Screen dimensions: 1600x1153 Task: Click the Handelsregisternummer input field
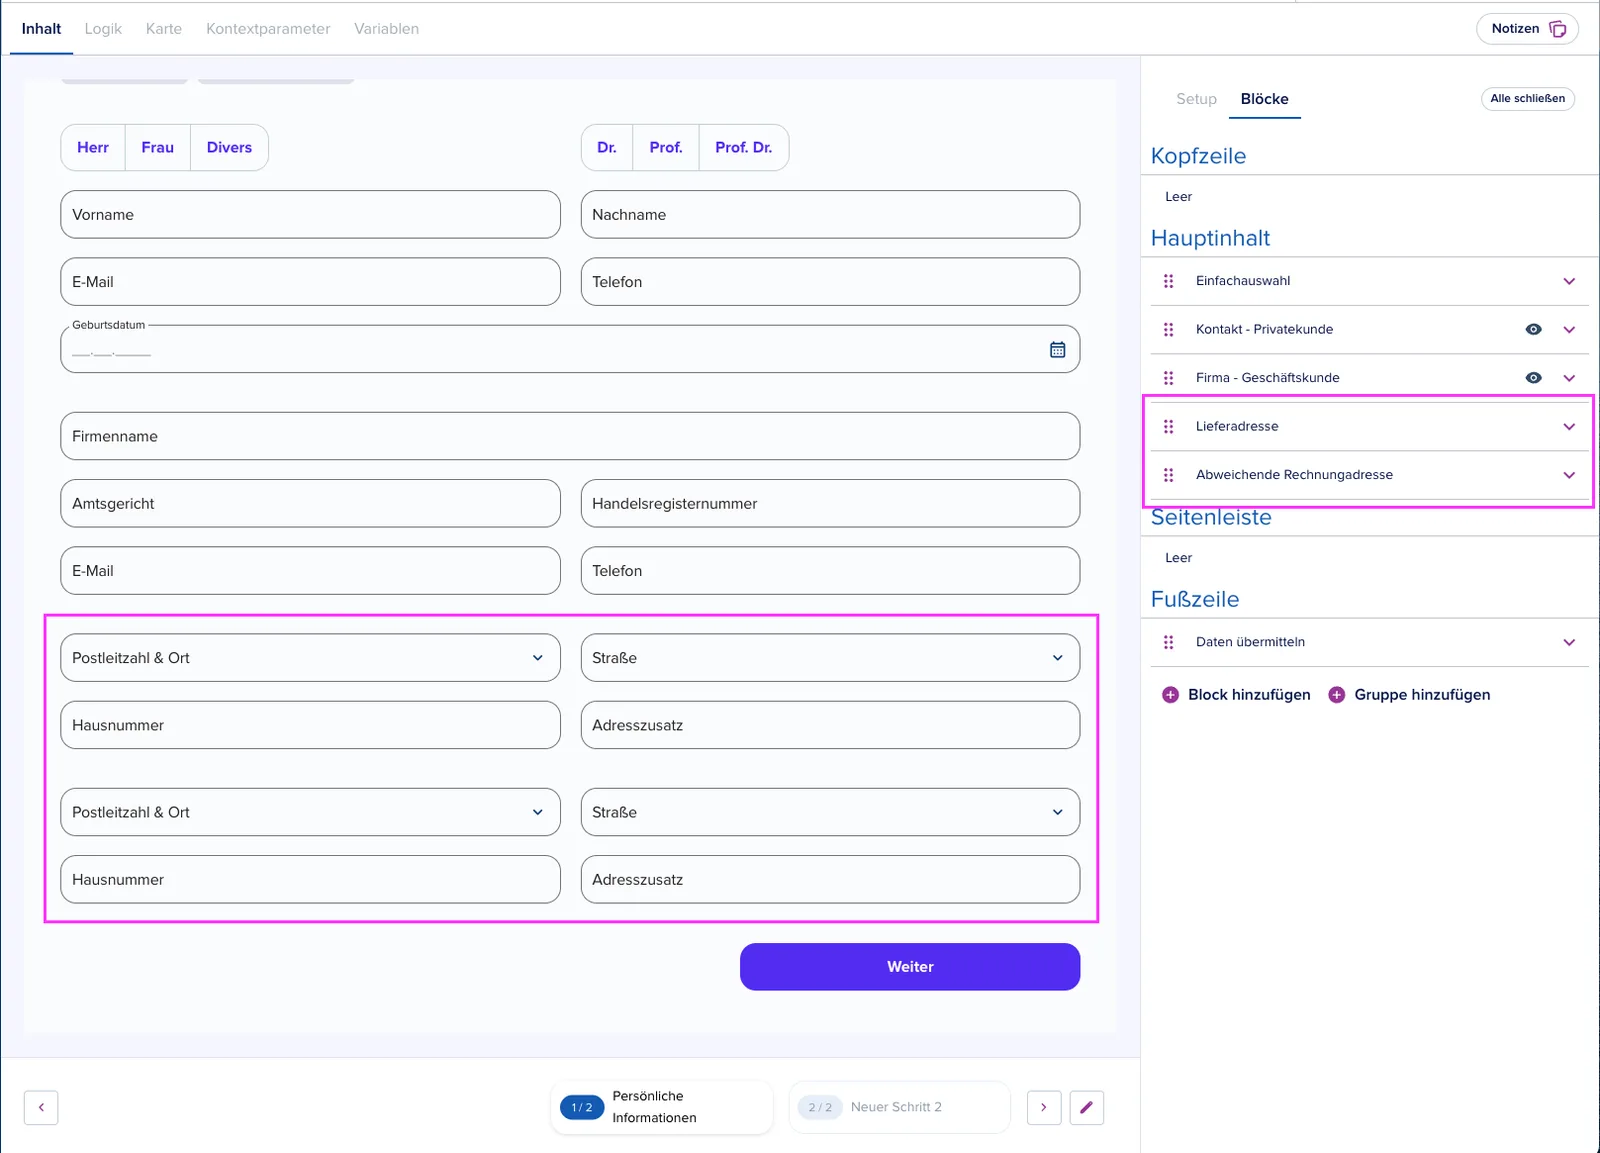pyautogui.click(x=830, y=503)
